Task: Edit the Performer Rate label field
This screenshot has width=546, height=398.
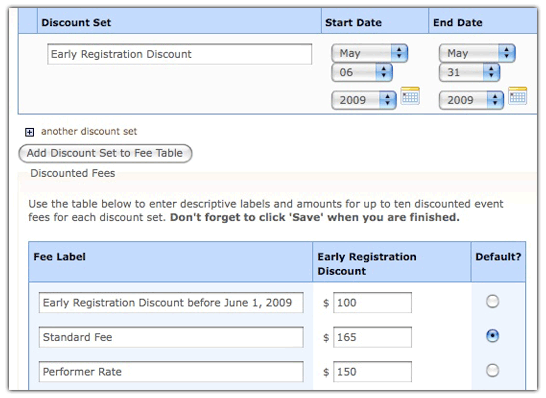Action: point(171,372)
